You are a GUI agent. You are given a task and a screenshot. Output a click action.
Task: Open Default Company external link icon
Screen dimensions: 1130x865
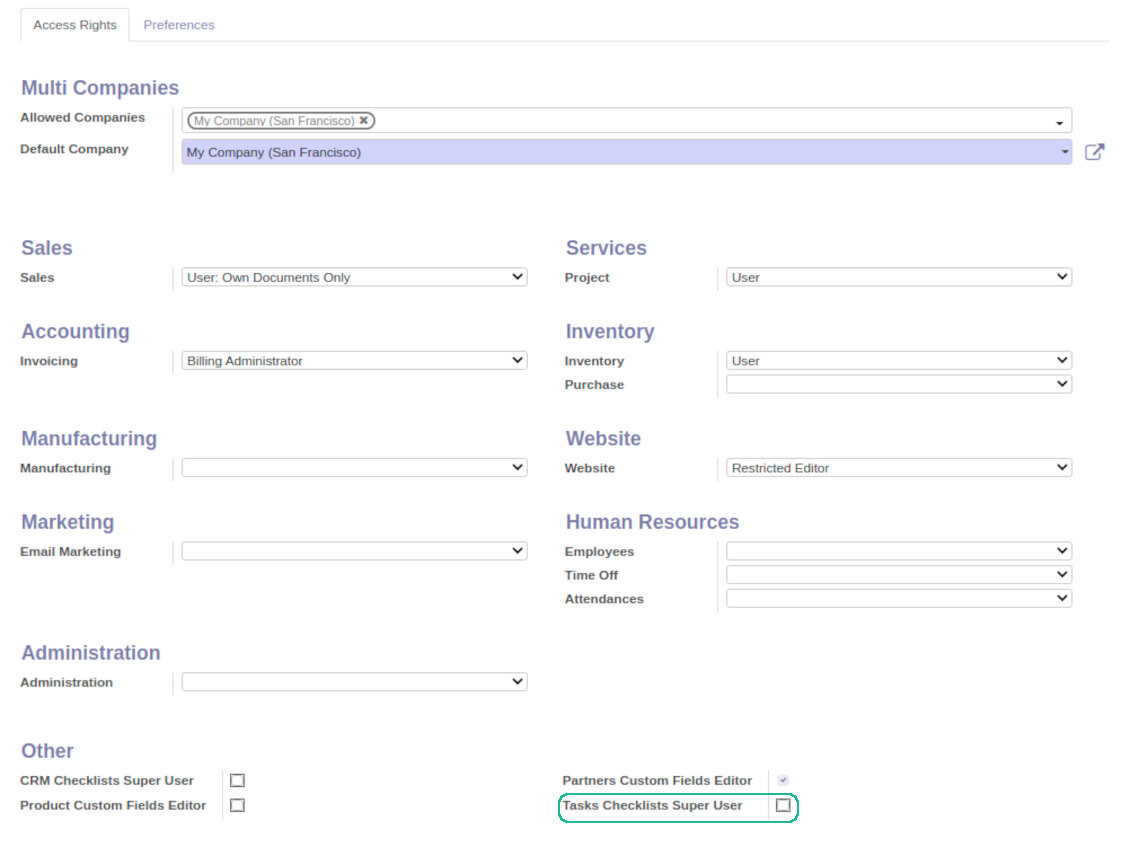tap(1094, 152)
